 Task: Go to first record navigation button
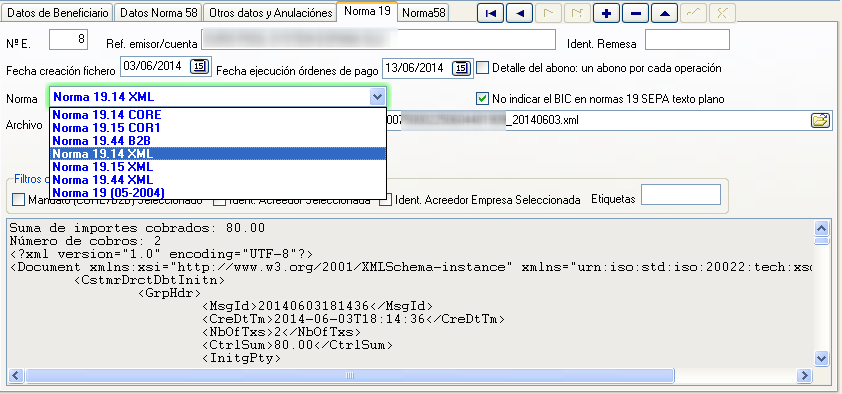tap(491, 13)
